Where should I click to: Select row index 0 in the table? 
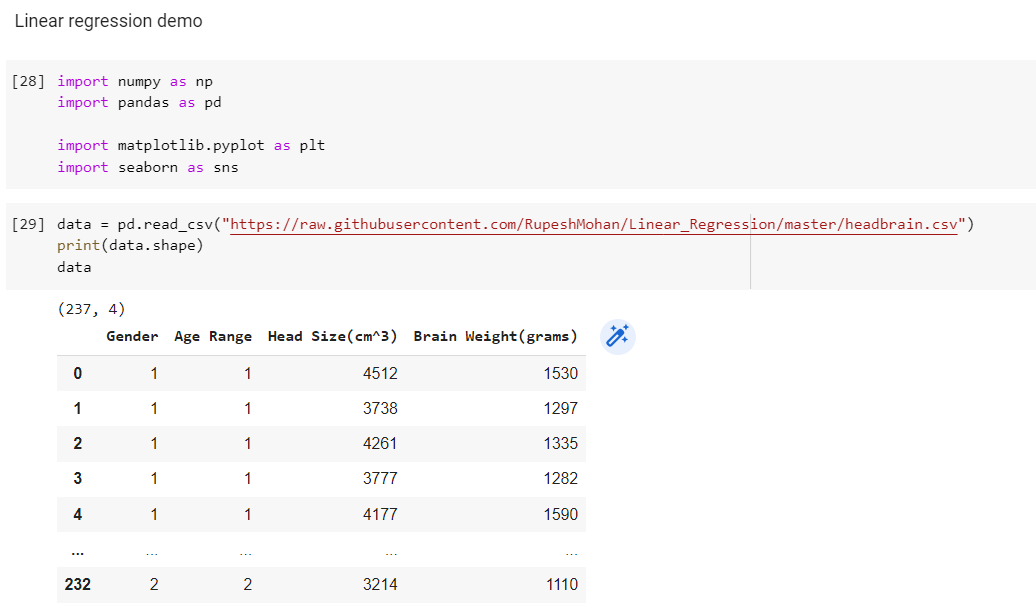(x=77, y=372)
